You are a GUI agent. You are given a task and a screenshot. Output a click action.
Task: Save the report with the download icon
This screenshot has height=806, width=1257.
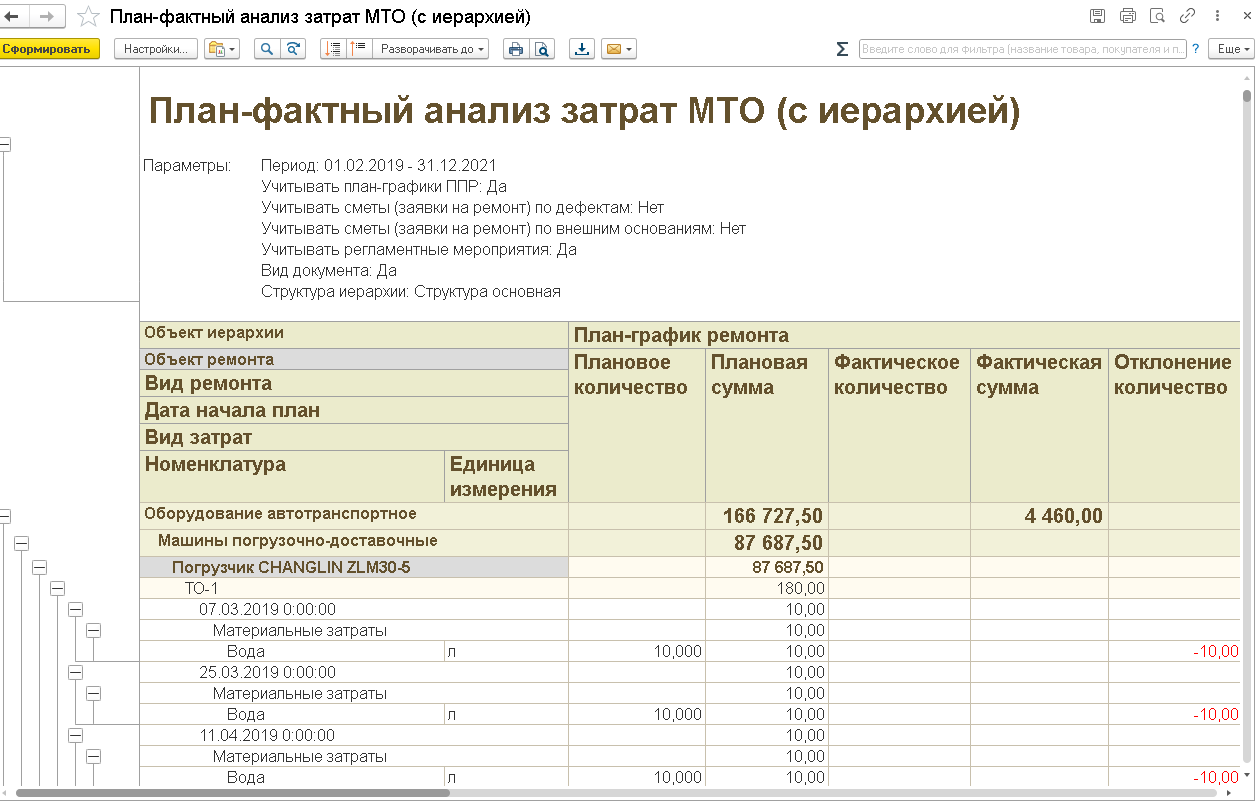582,49
